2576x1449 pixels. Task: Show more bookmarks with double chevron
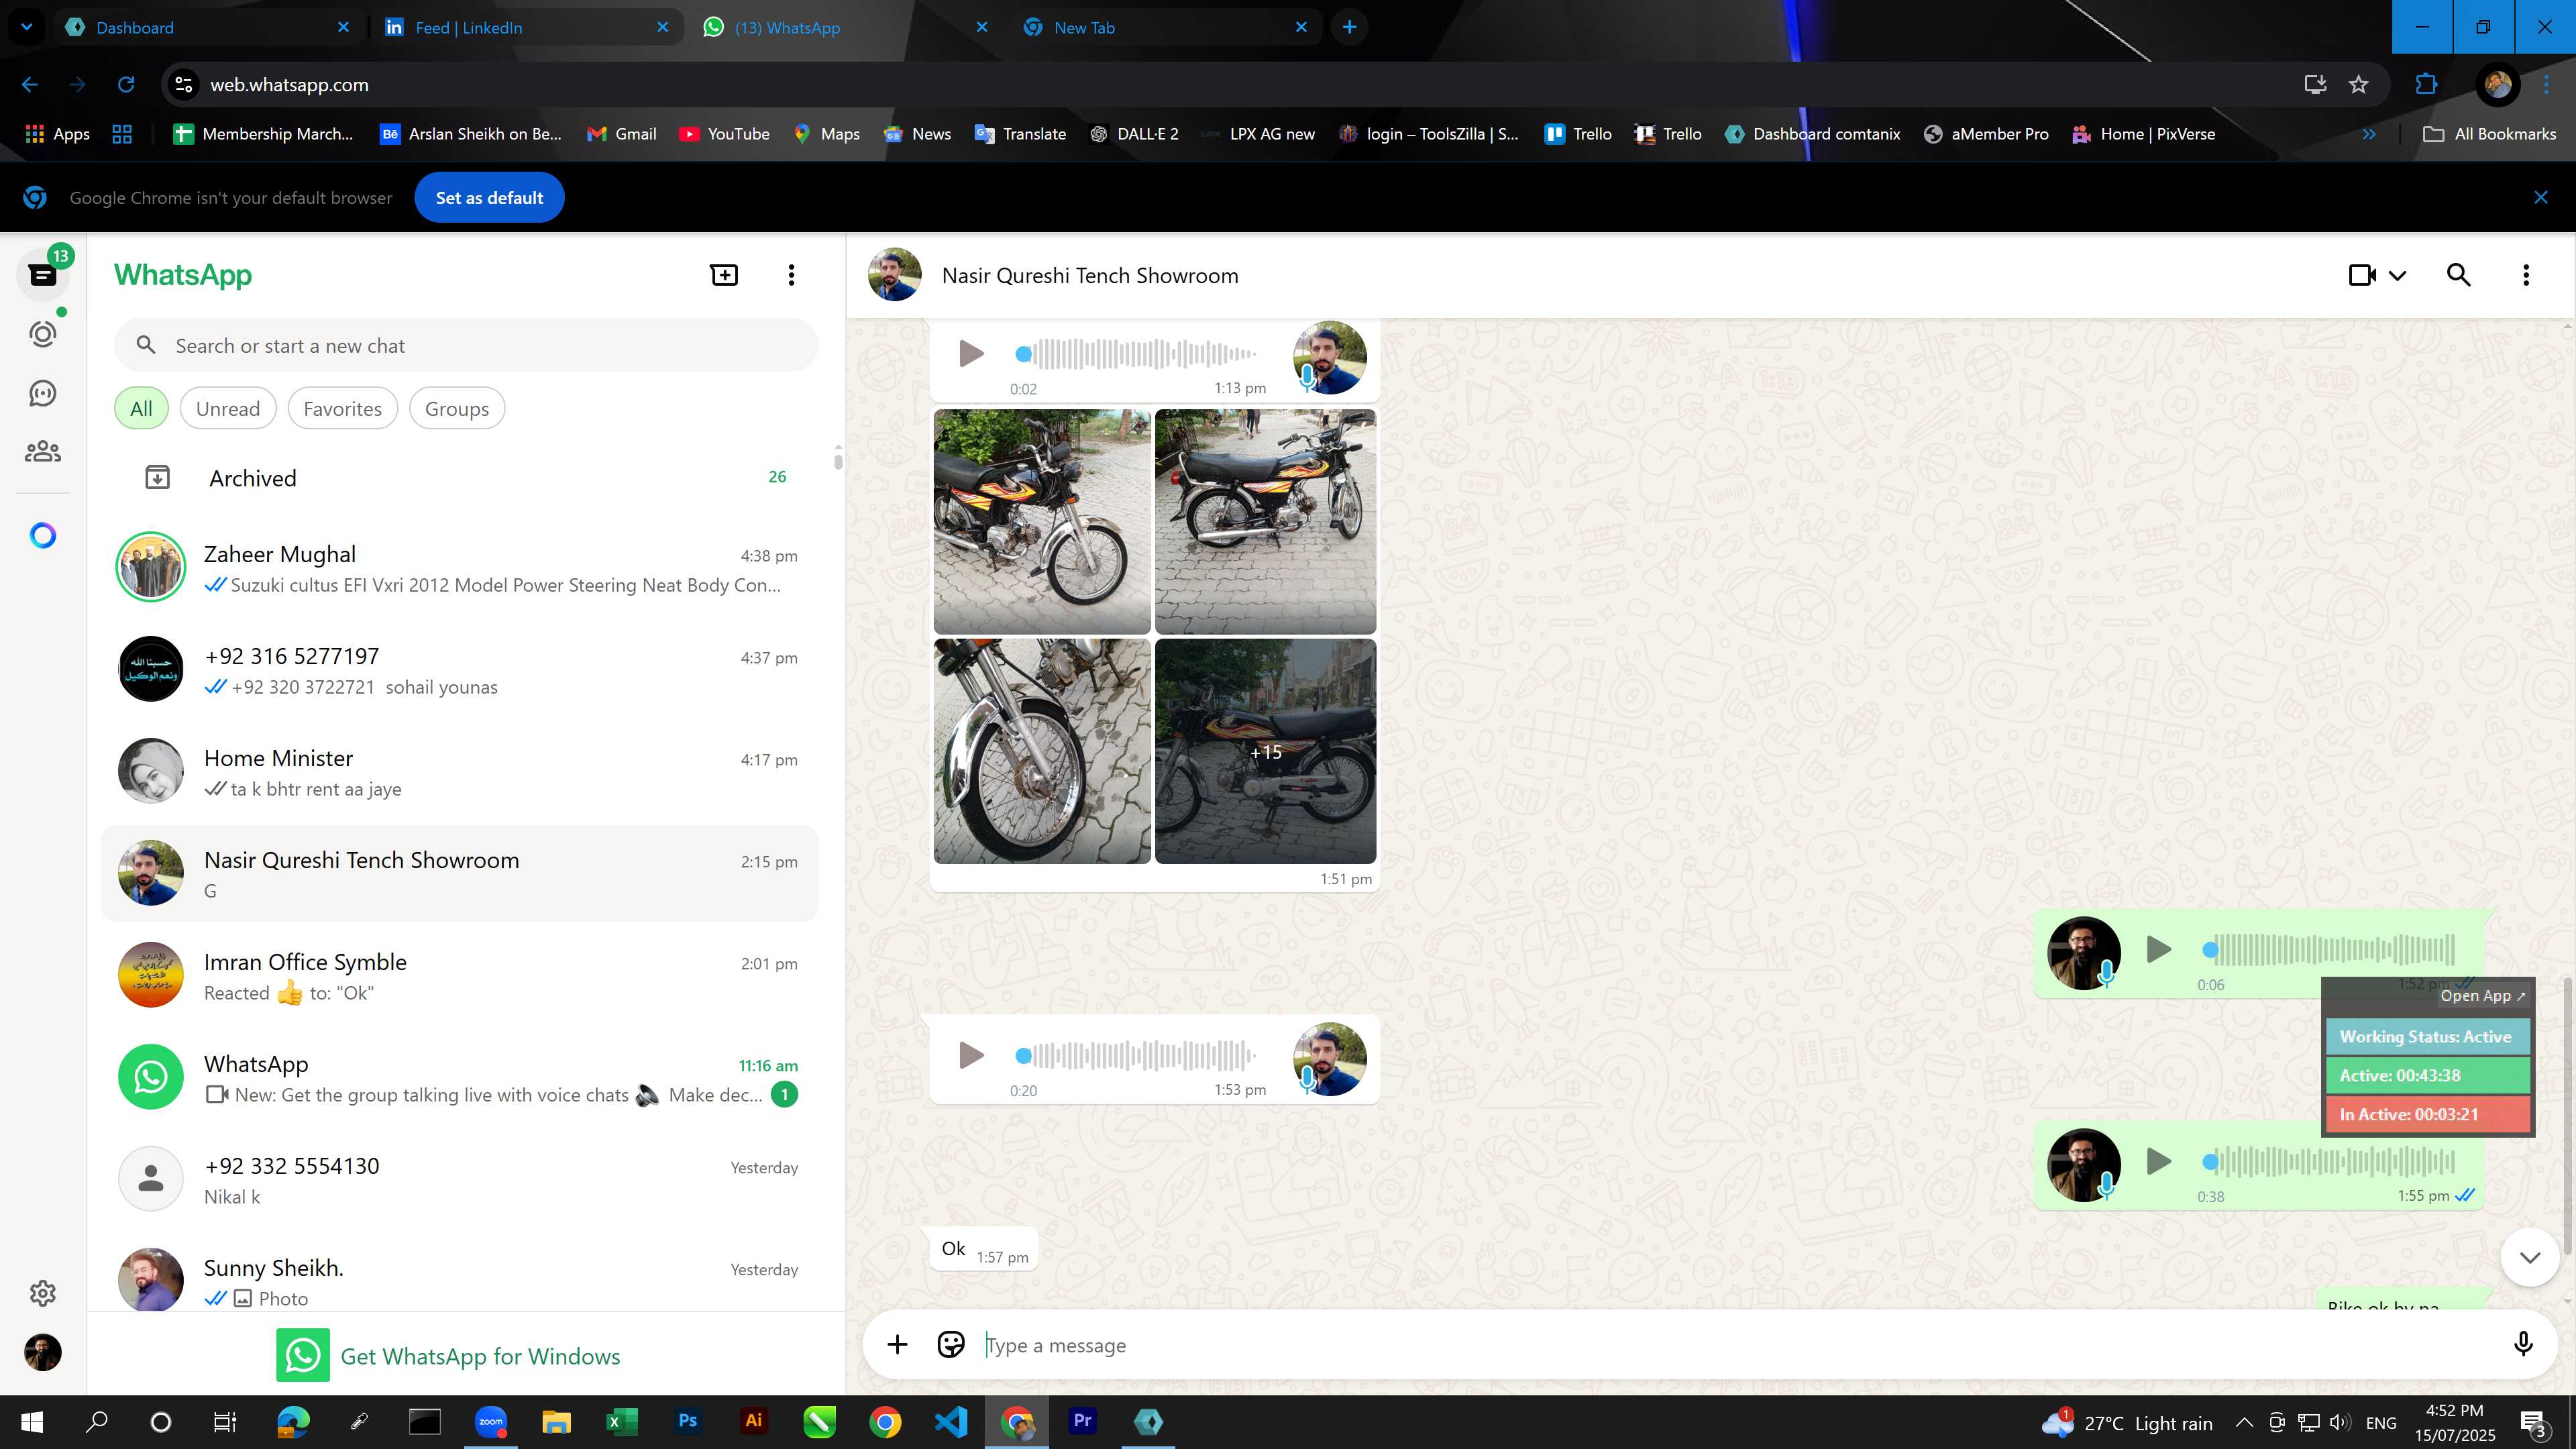click(2369, 134)
